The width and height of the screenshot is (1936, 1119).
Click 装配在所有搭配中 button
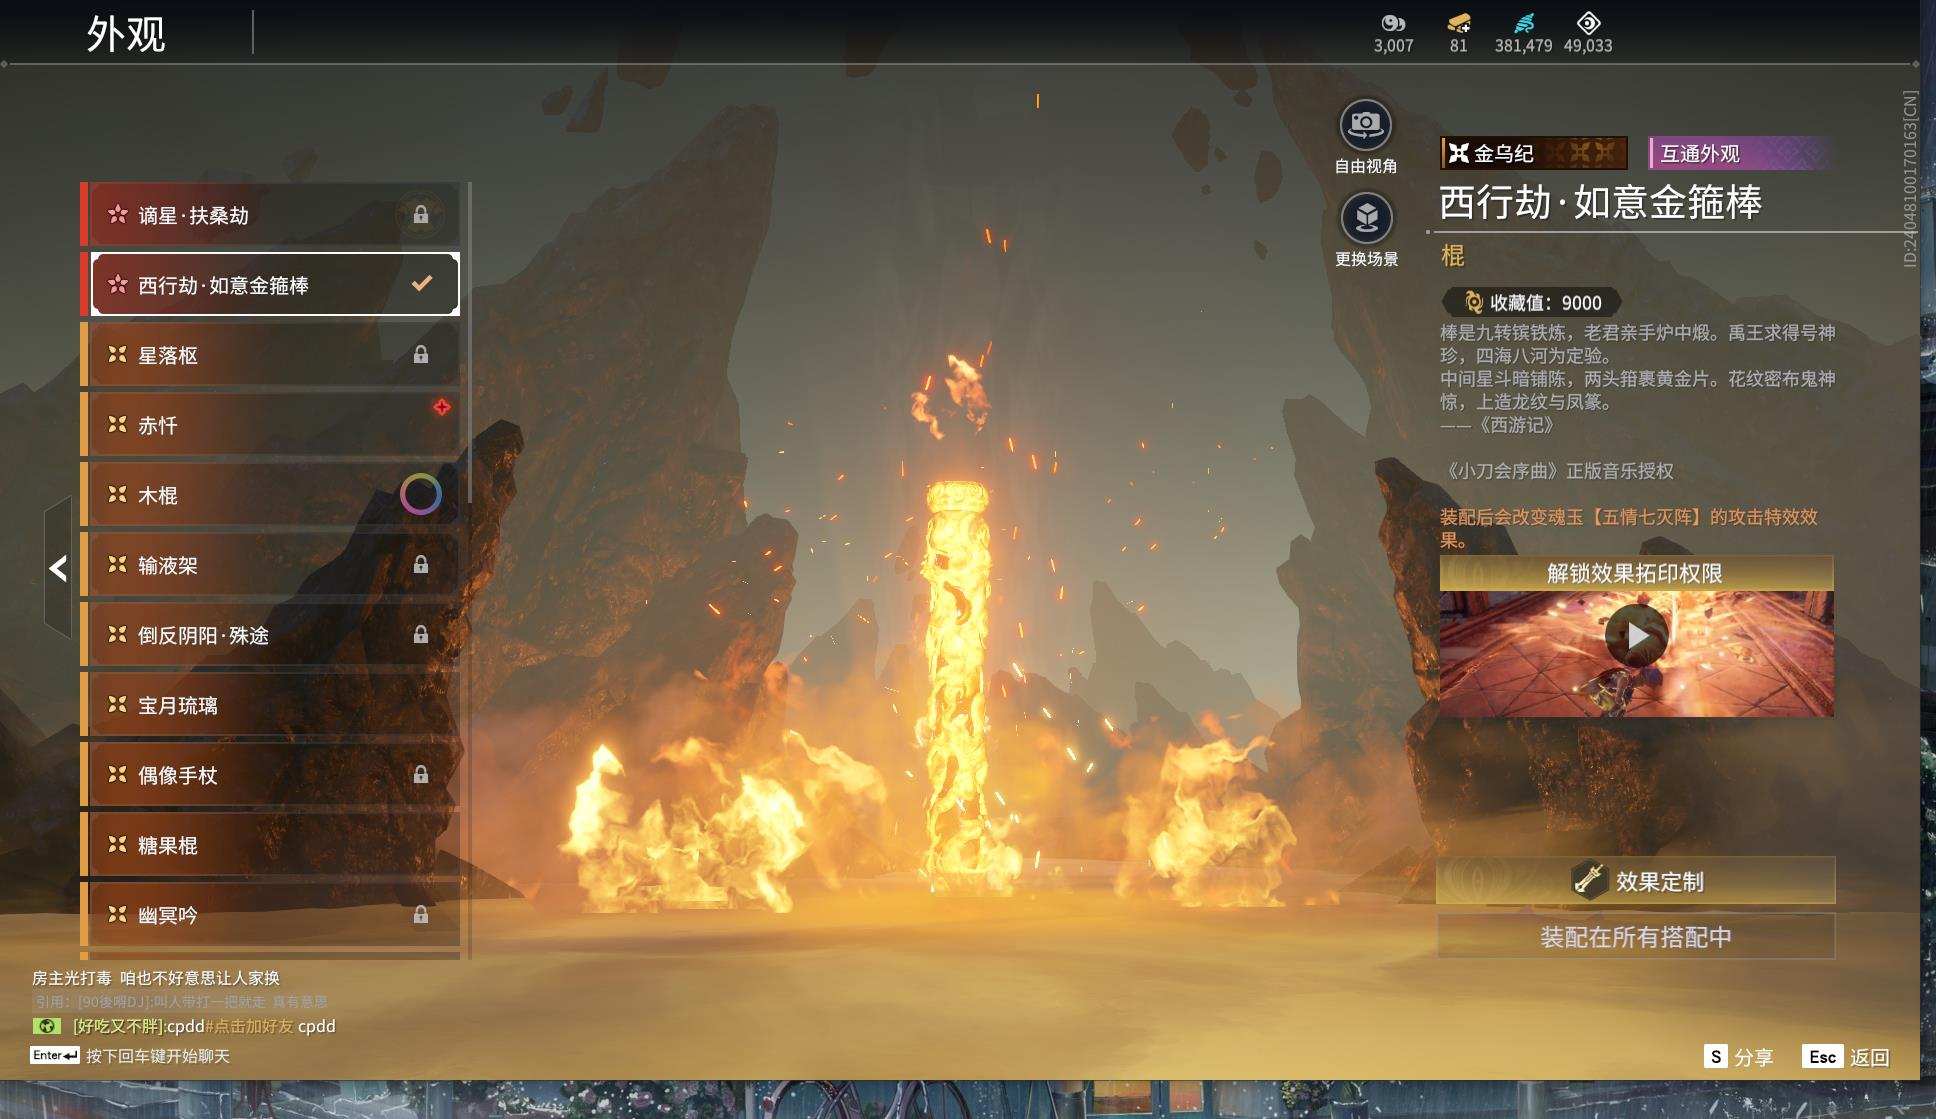point(1636,937)
